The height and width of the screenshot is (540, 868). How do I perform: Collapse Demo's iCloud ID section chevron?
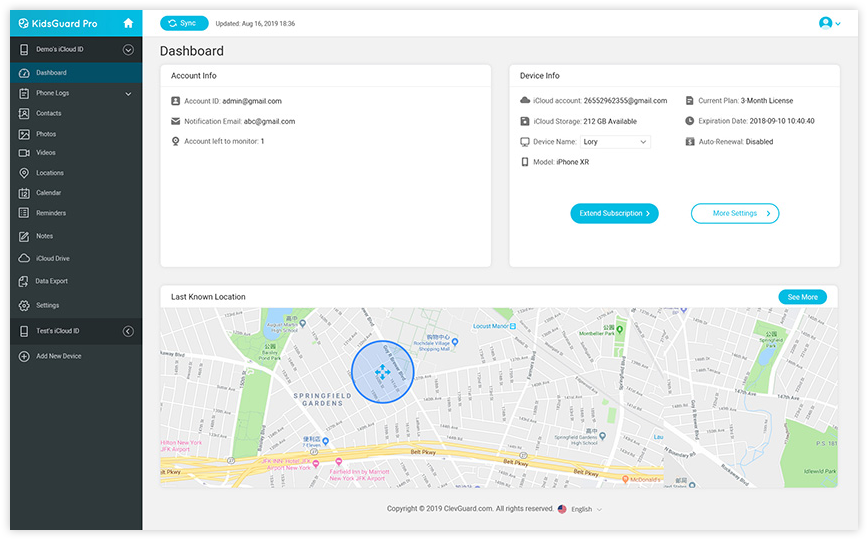click(x=128, y=50)
